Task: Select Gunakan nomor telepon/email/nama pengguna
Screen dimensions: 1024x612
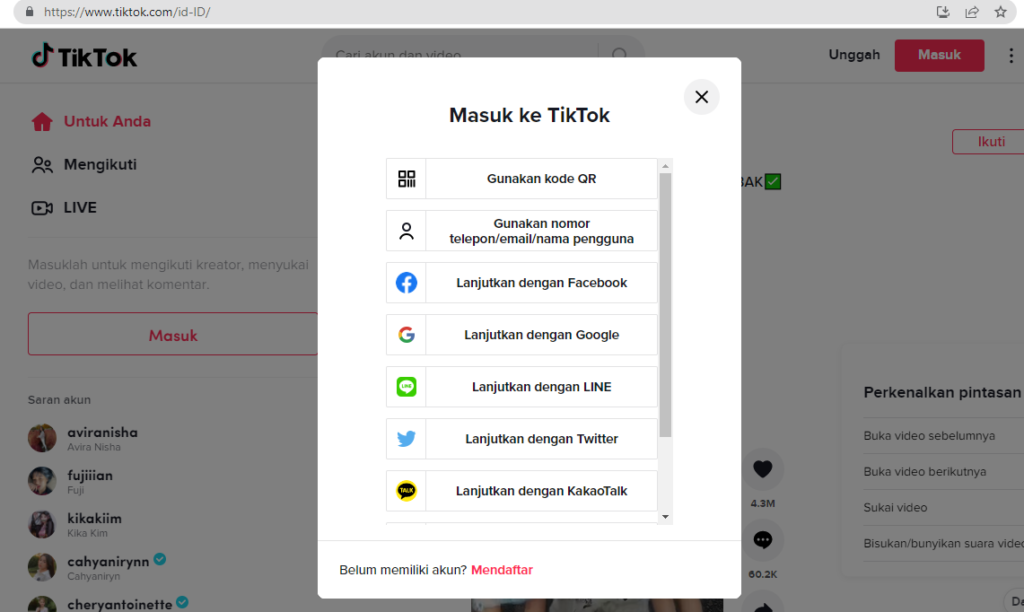Action: click(522, 231)
